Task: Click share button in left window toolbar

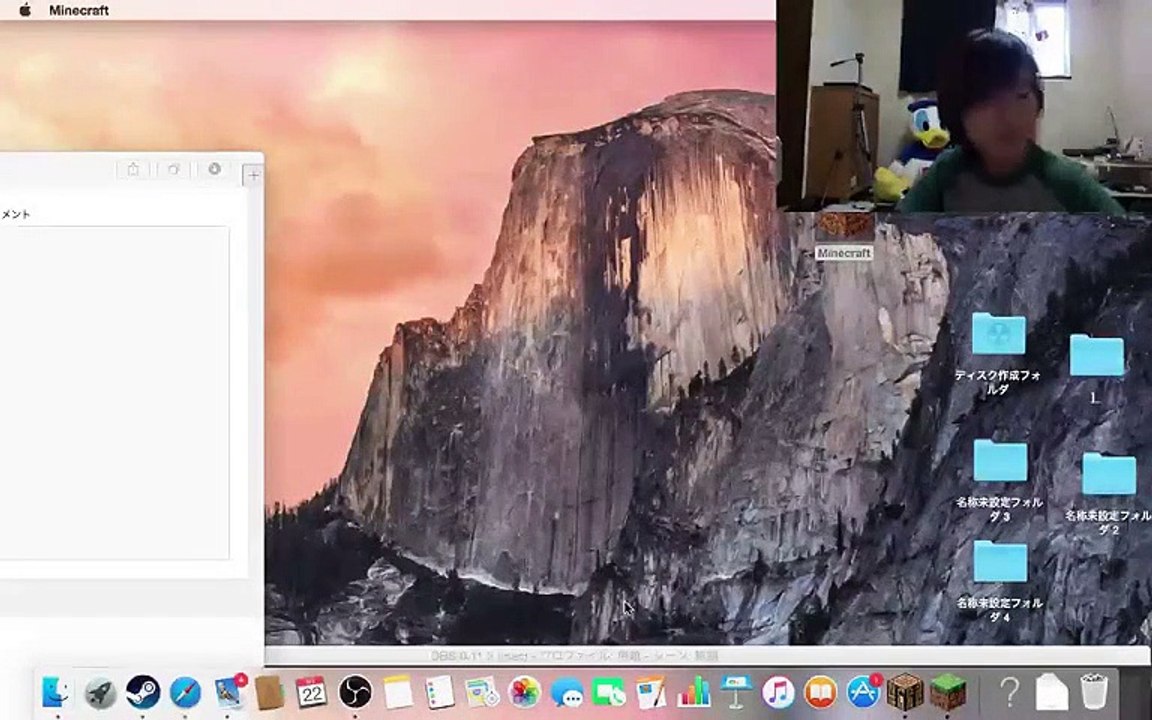Action: 133,170
